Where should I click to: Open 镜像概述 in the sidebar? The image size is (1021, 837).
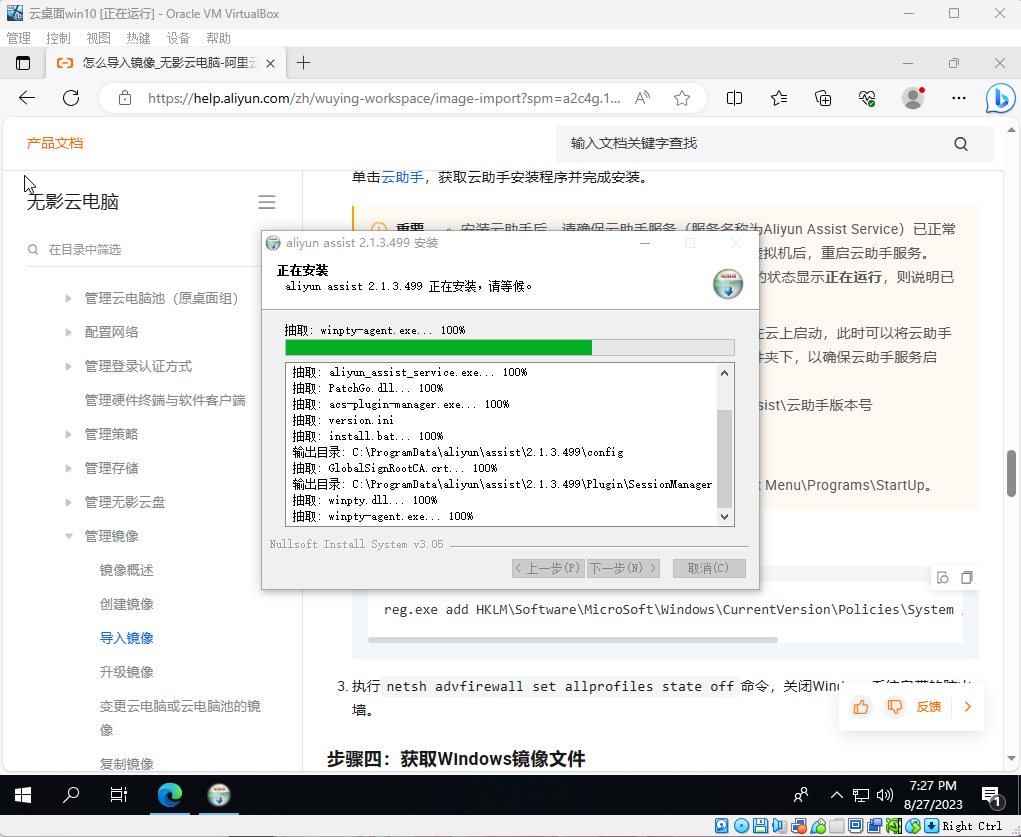click(126, 570)
